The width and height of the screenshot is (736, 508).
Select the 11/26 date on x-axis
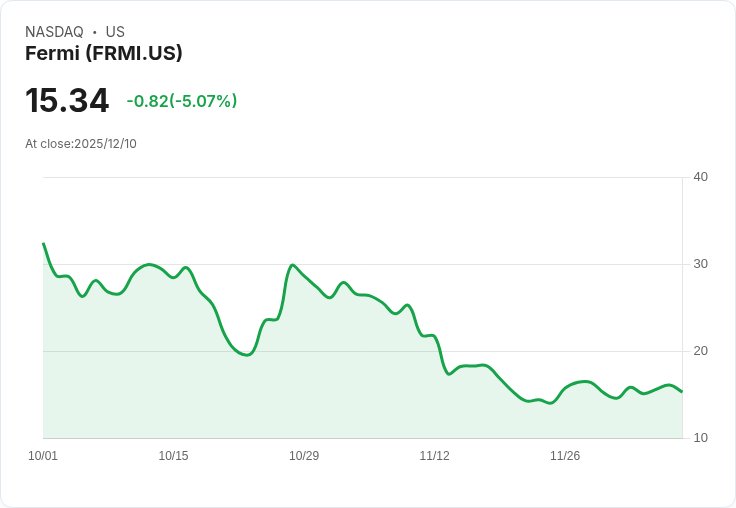point(565,456)
